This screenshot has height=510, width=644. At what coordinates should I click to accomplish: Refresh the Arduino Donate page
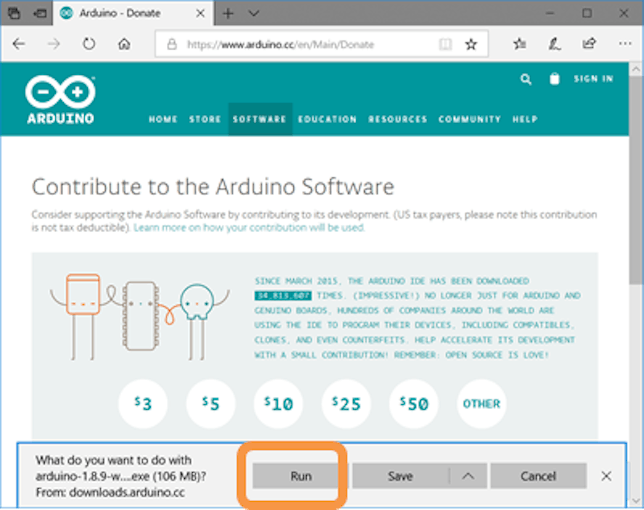click(89, 44)
